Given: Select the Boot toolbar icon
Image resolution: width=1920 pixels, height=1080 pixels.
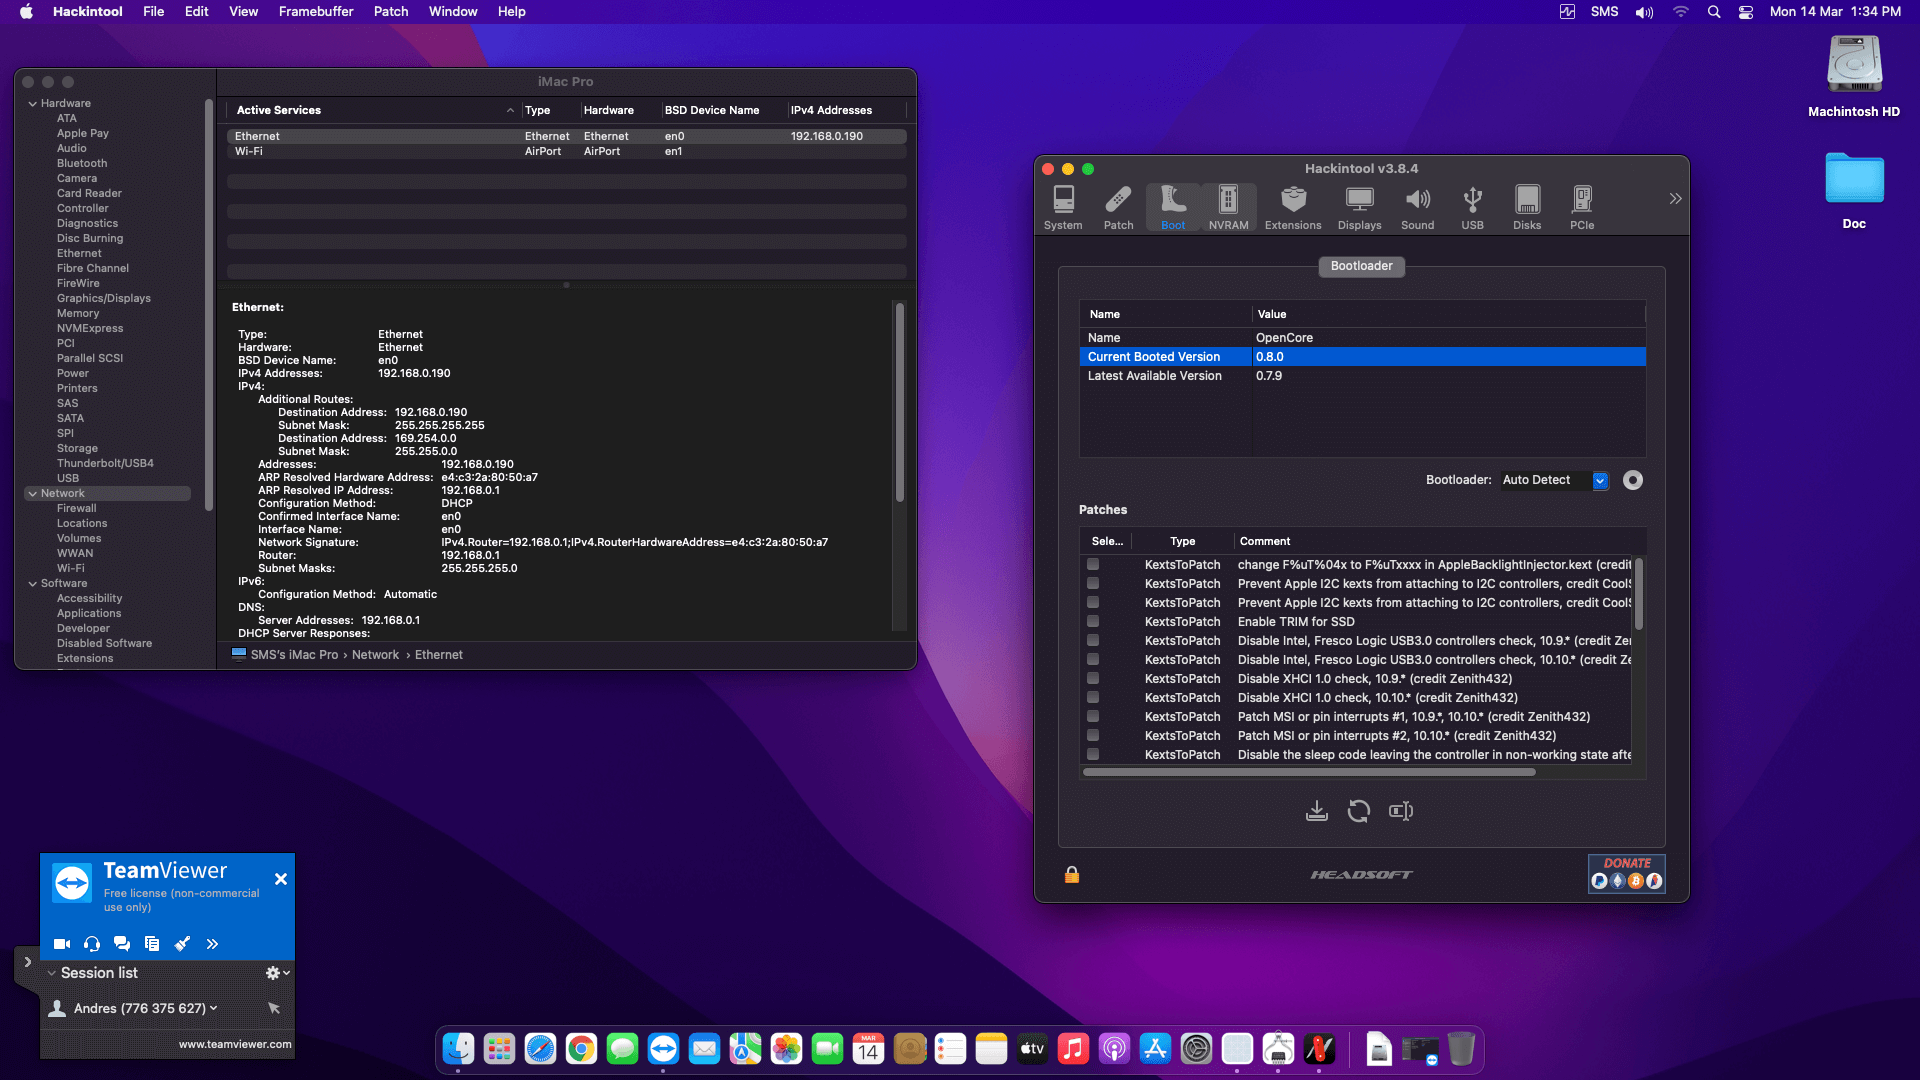Looking at the screenshot, I should (x=1173, y=208).
